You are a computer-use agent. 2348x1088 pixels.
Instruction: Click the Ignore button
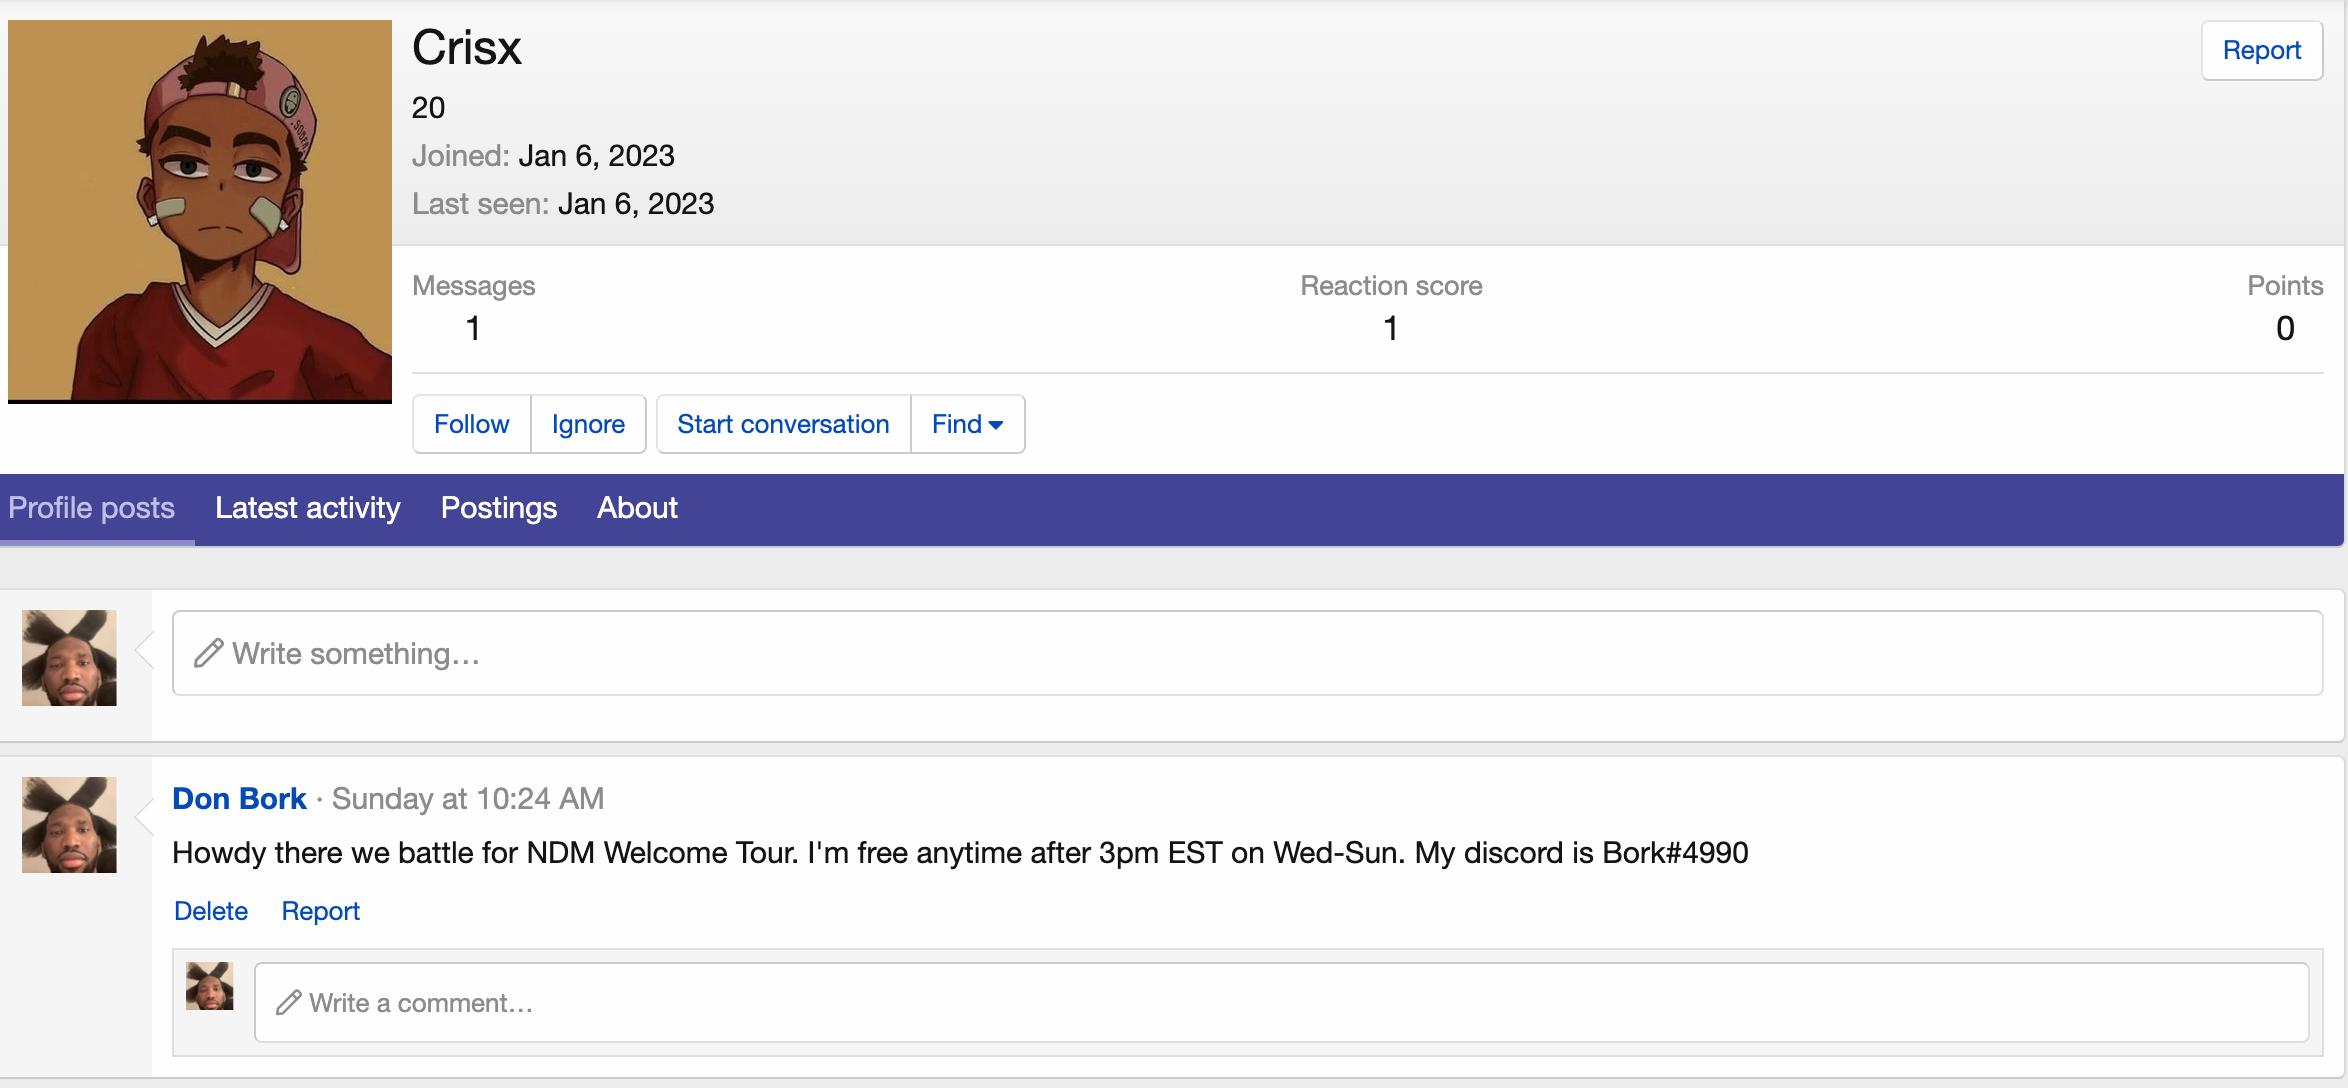(588, 424)
